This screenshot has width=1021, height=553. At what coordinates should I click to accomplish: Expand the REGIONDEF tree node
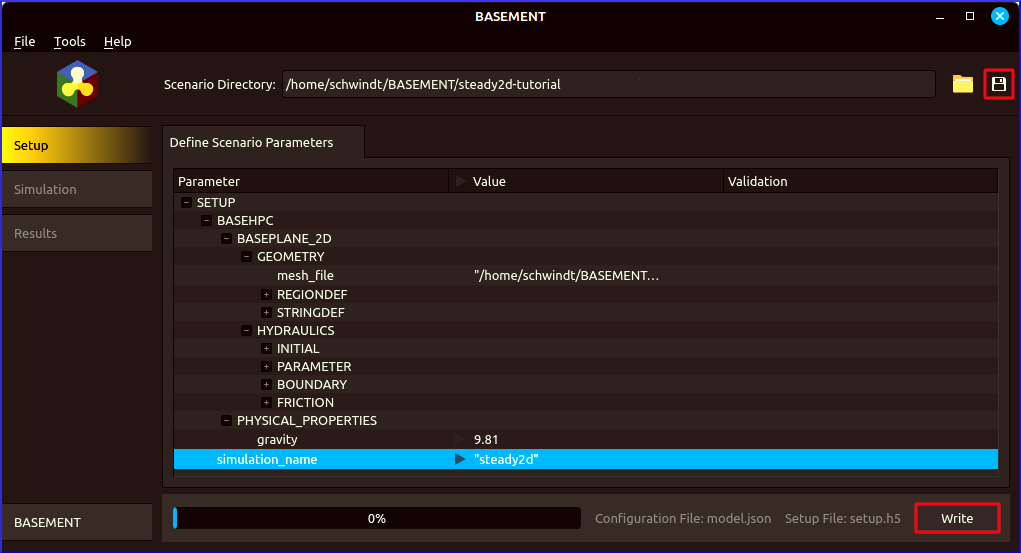[x=267, y=295]
